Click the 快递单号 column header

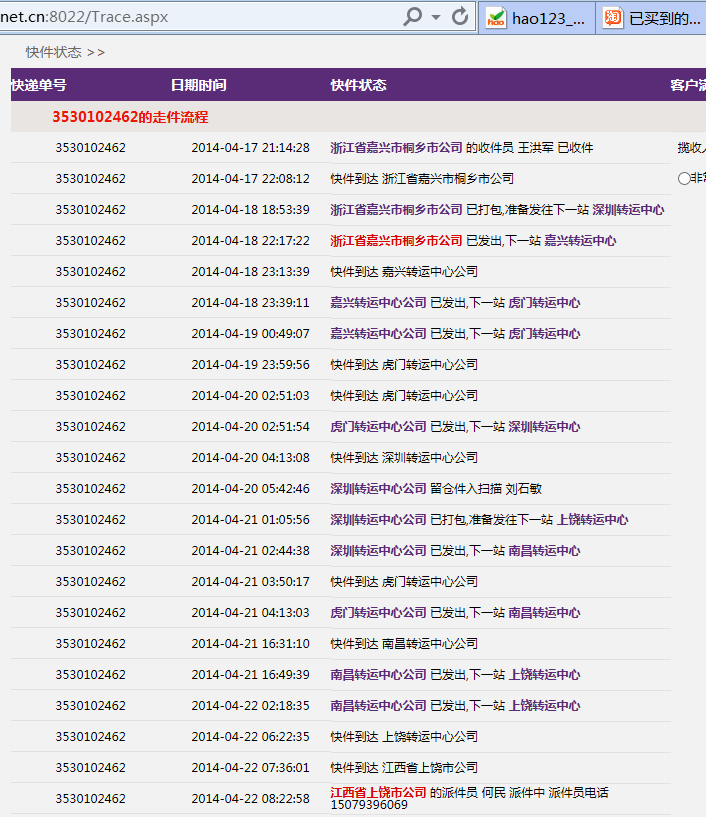click(39, 85)
